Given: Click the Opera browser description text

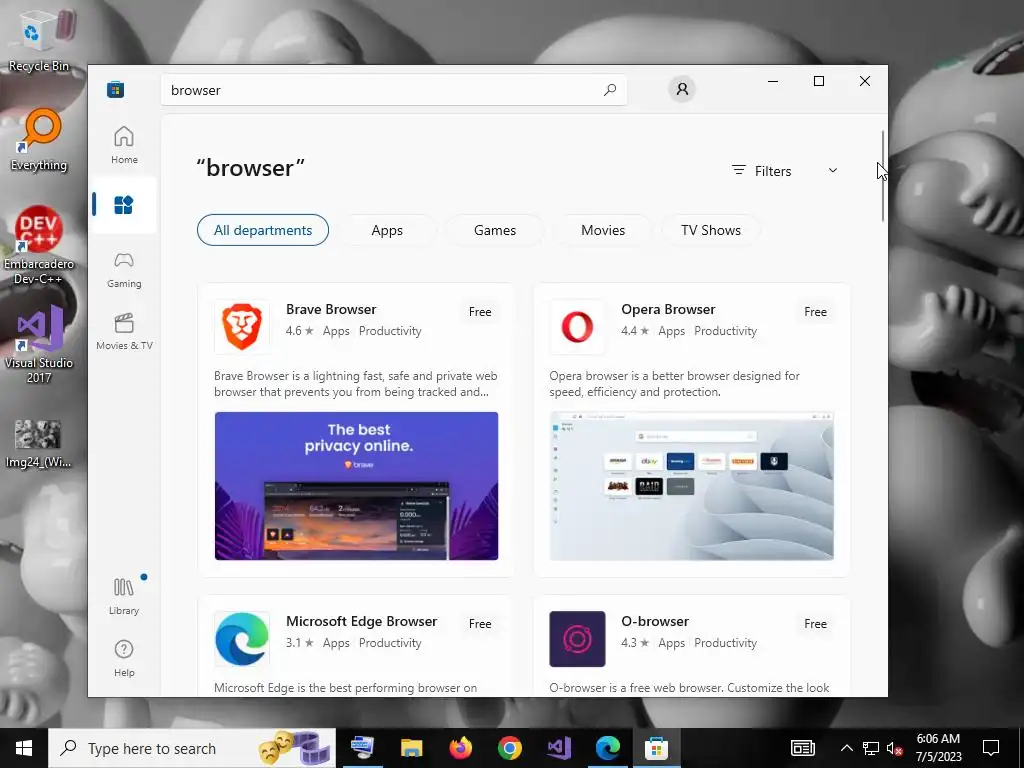Looking at the screenshot, I should click(675, 384).
